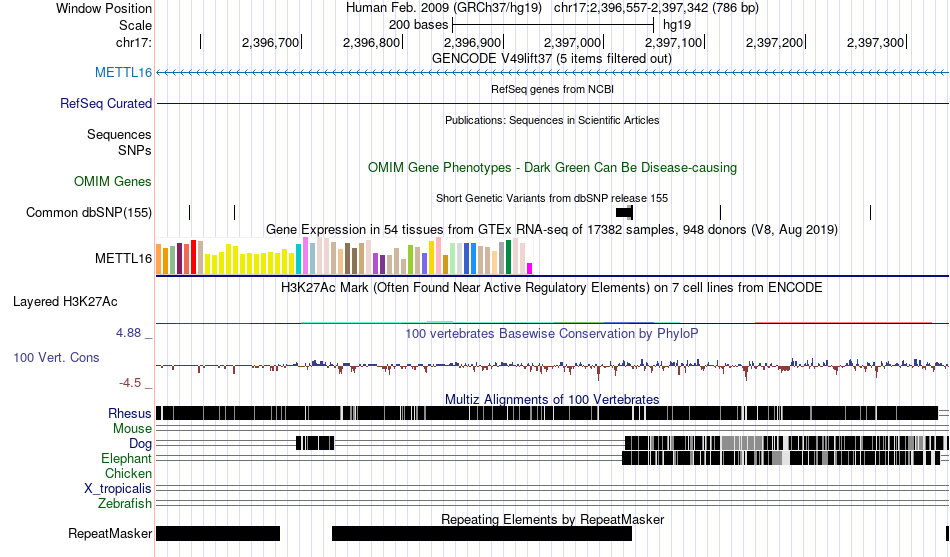Click the Sequences SNPs track label
Screen dimensions: 950x557
119,142
